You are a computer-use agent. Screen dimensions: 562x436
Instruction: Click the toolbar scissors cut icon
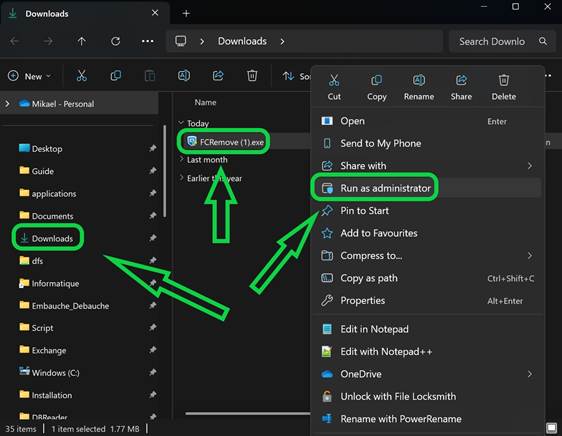pos(82,76)
